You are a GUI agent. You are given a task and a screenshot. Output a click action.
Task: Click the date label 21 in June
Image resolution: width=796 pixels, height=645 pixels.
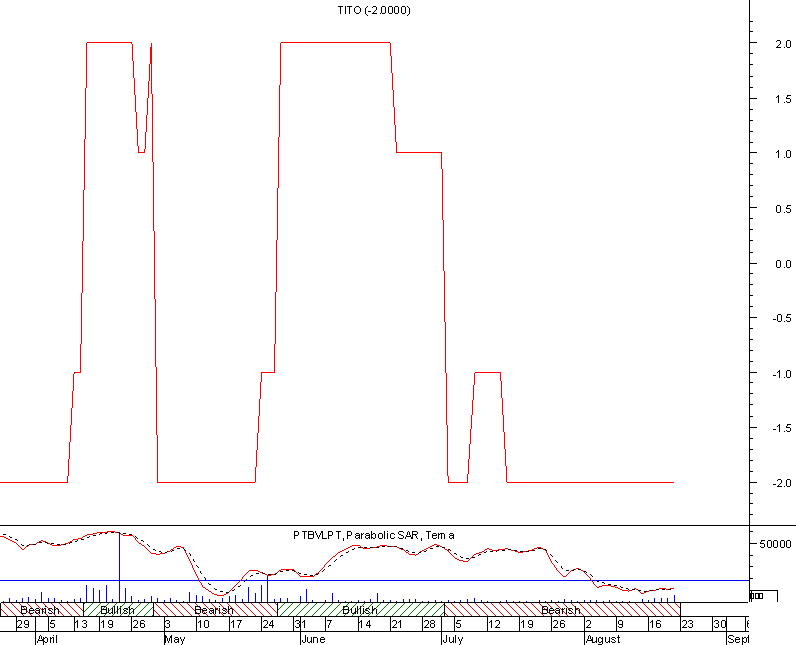click(397, 624)
